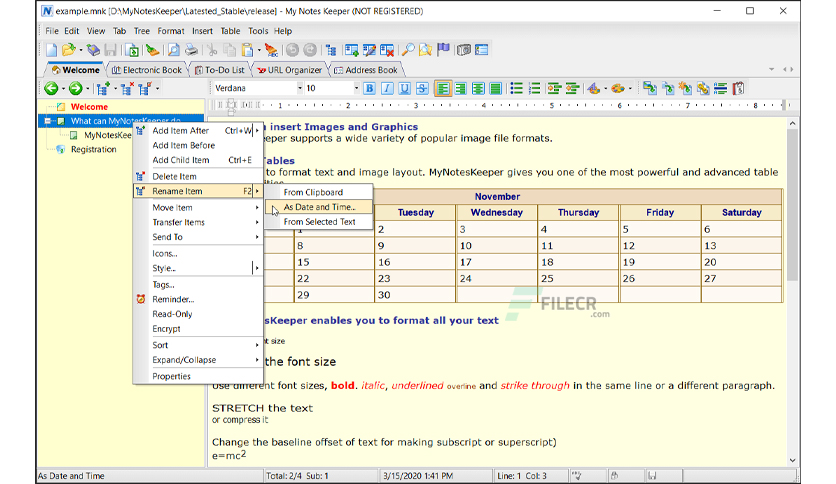Click Delete Item in context menu
Image resolution: width=836 pixels, height=484 pixels.
[x=197, y=176]
